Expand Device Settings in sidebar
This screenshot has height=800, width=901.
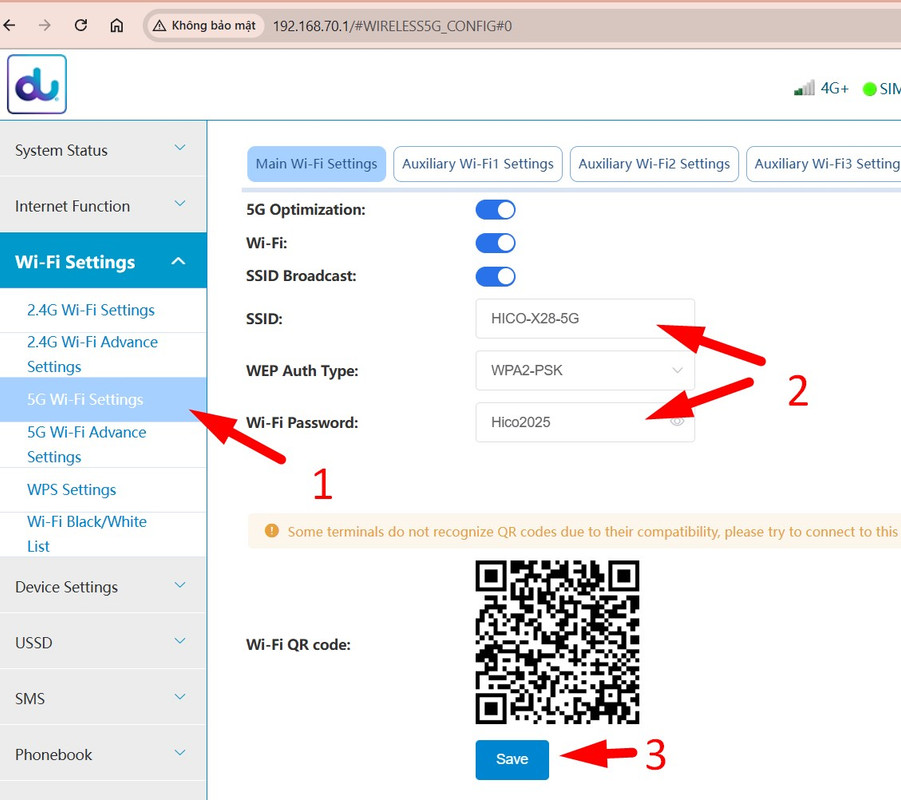click(x=103, y=586)
